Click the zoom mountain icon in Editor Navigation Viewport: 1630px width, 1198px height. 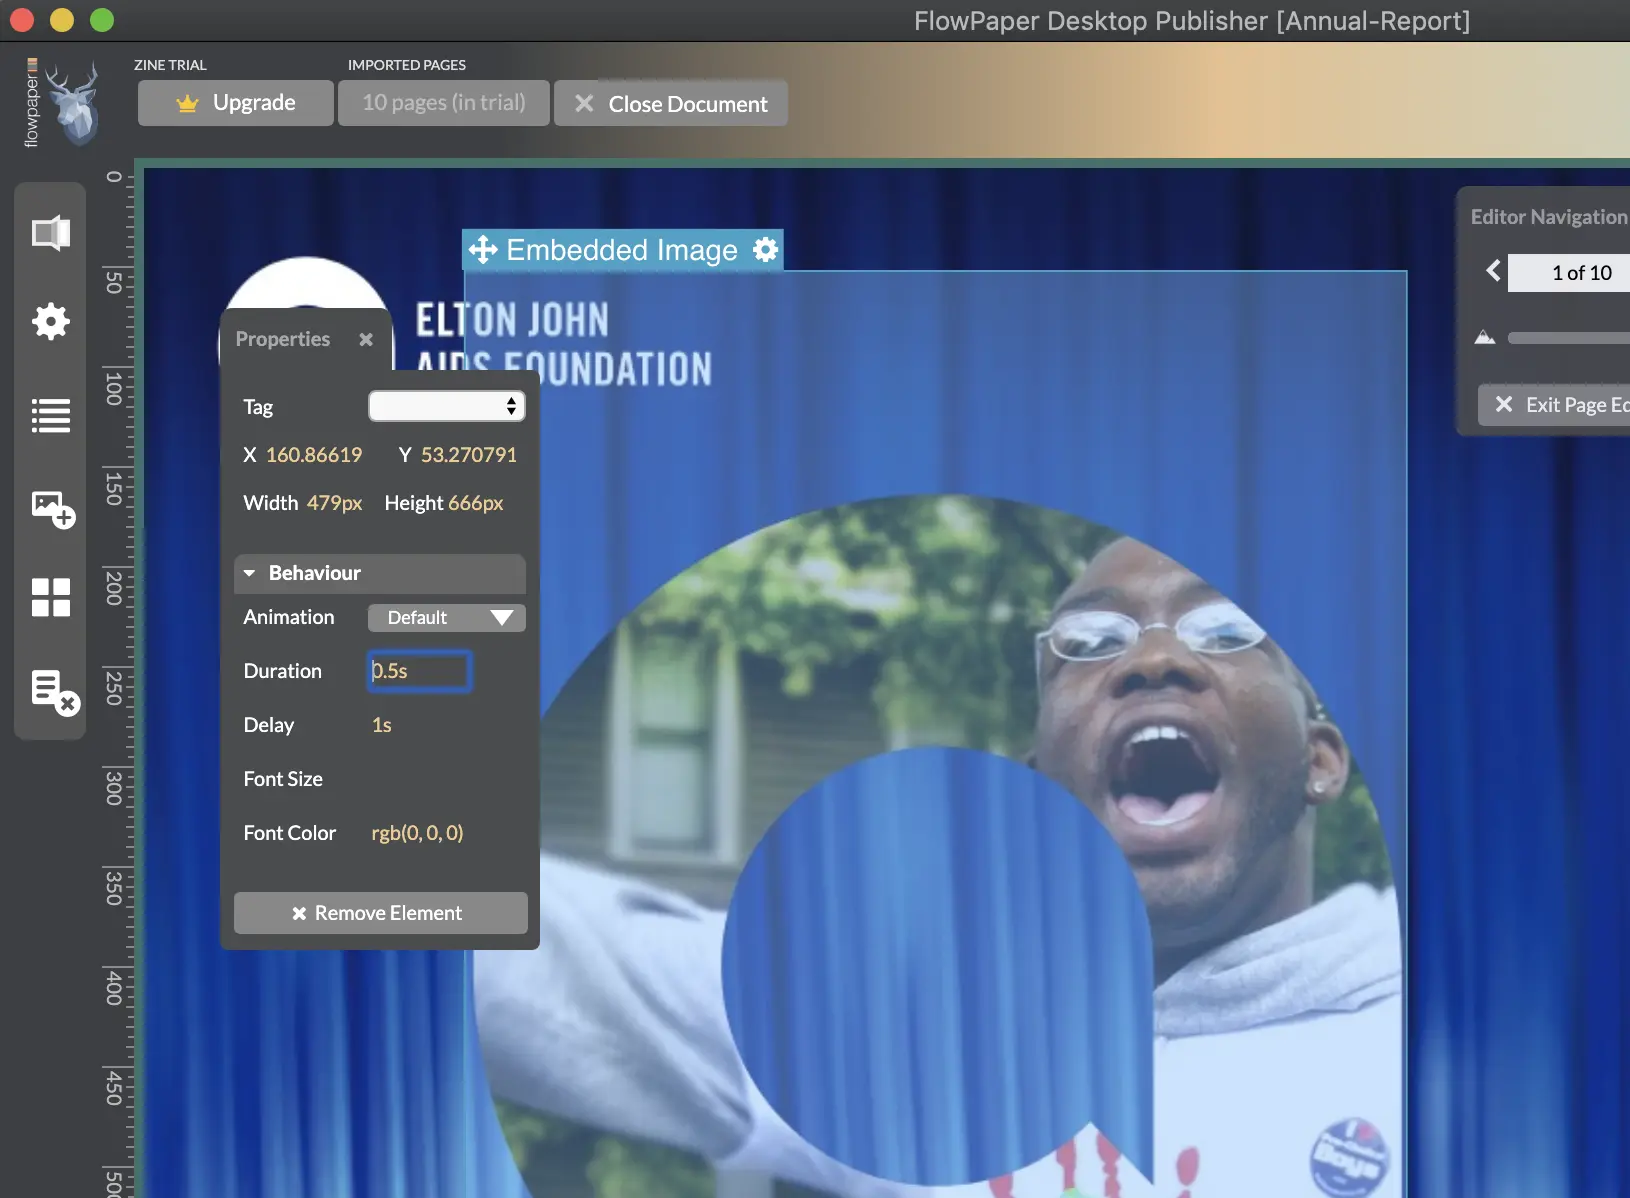(1485, 337)
